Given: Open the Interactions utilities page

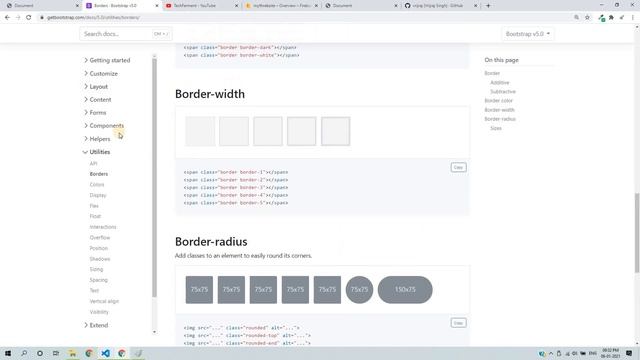Looking at the screenshot, I should coord(103,227).
